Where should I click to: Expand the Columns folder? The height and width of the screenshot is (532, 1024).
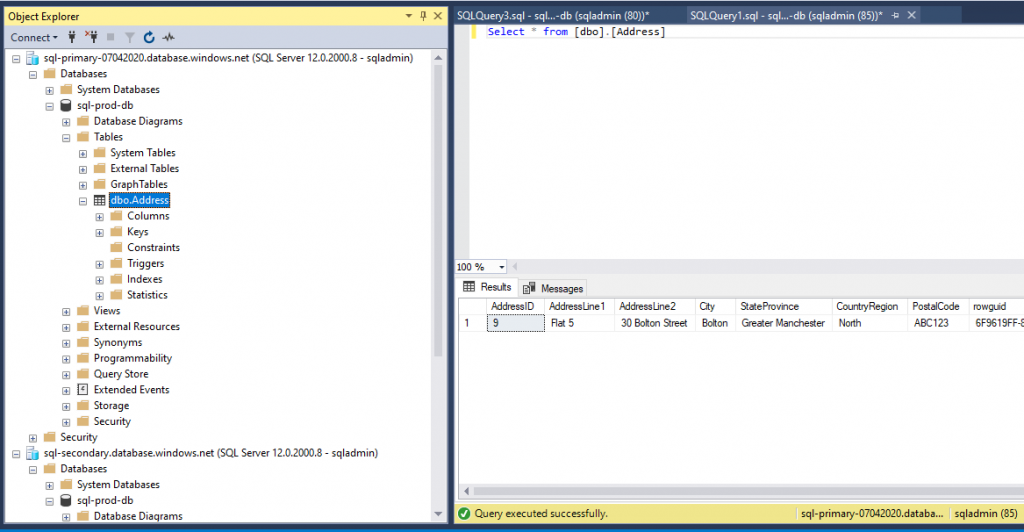tap(99, 217)
